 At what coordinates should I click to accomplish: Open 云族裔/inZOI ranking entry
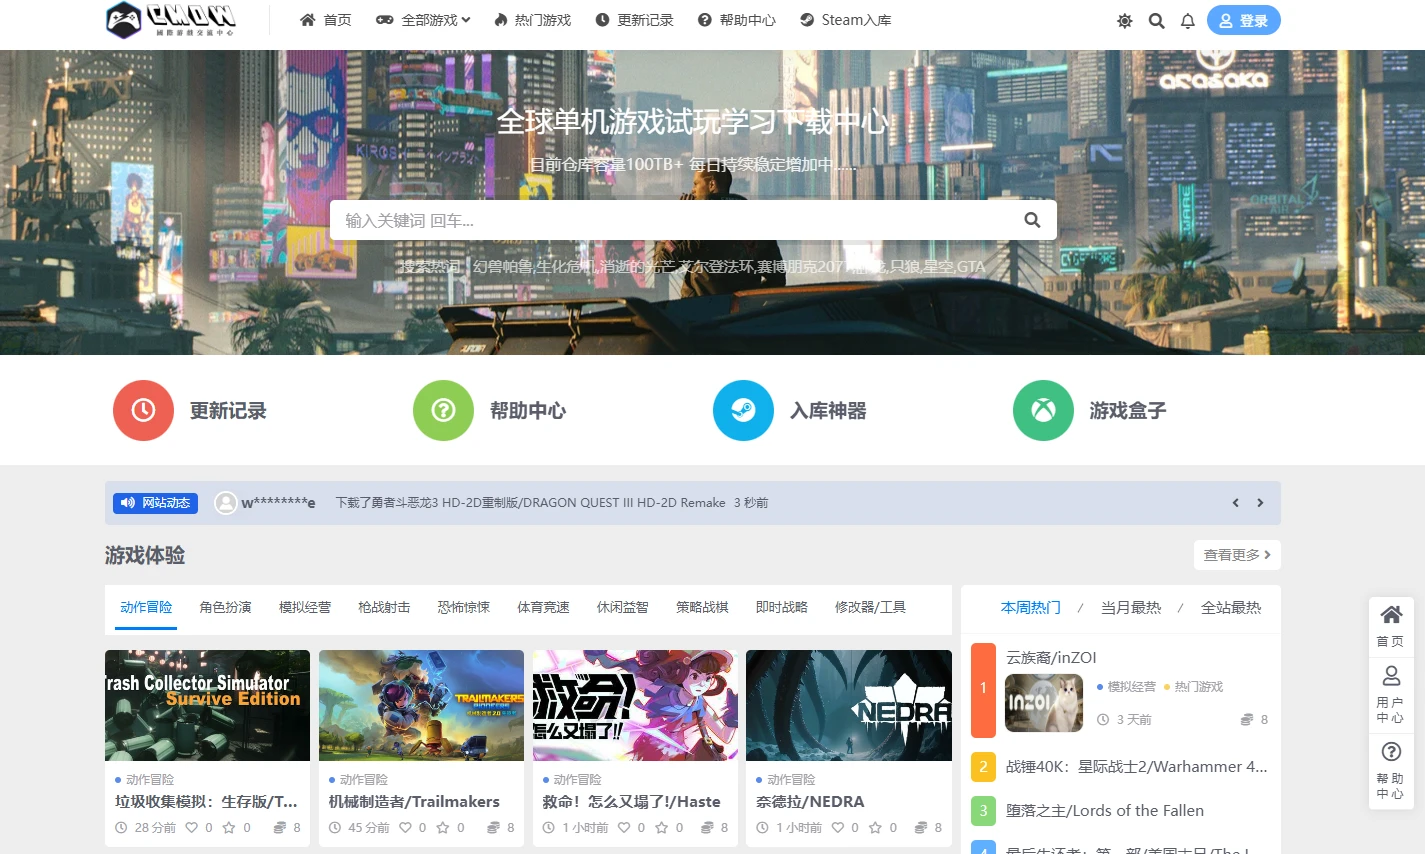pos(1051,657)
